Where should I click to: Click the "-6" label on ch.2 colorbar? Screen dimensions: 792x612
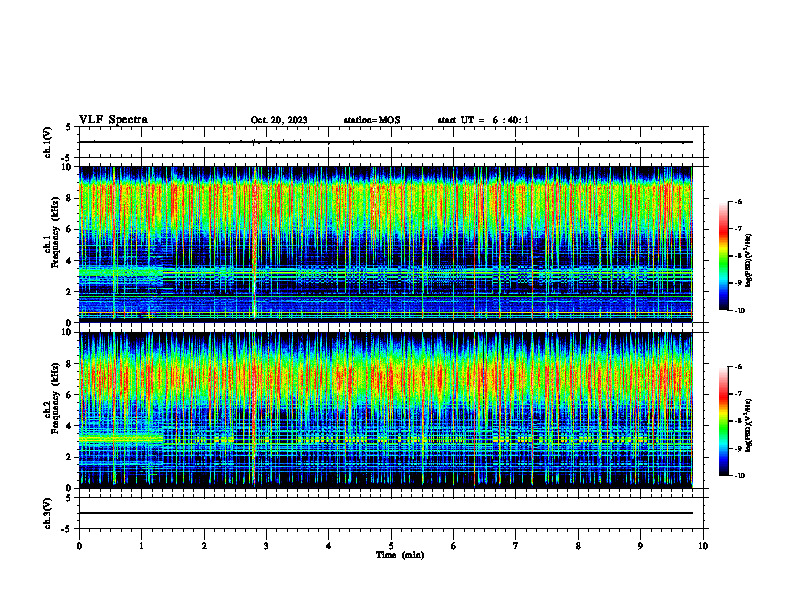(x=738, y=367)
